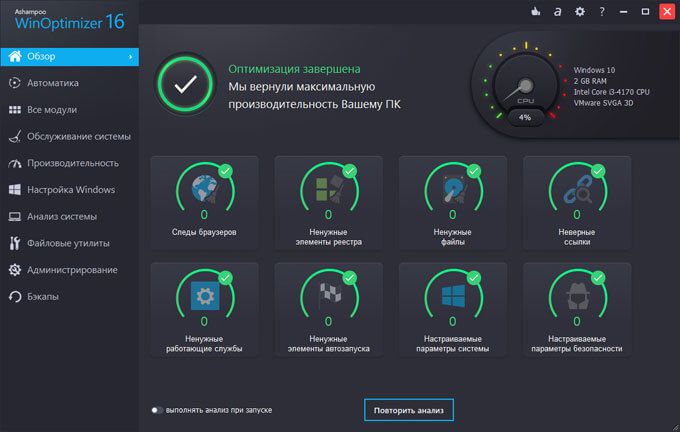Viewport: 680px width, 432px height.
Task: Click the Следы браузеров label
Action: tap(204, 232)
